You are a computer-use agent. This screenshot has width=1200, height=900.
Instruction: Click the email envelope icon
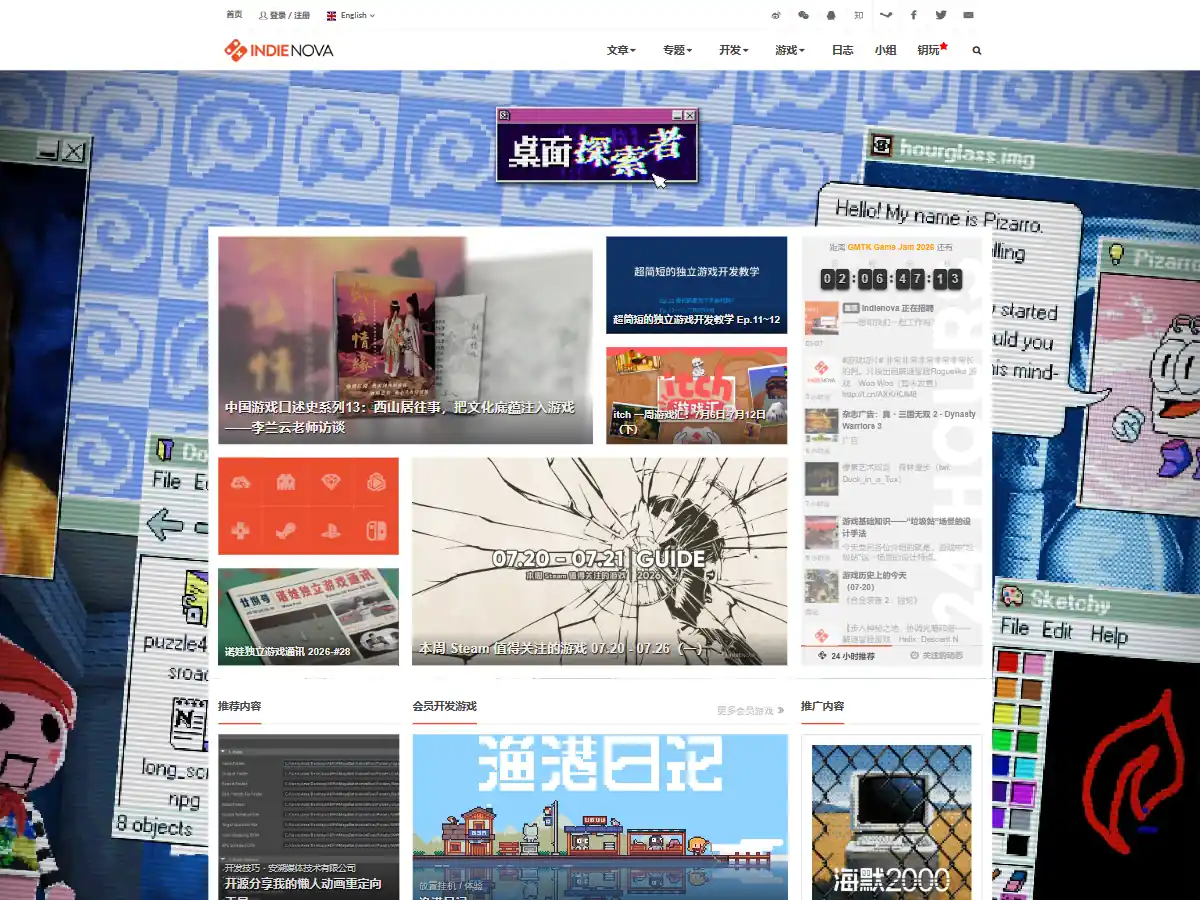(968, 15)
